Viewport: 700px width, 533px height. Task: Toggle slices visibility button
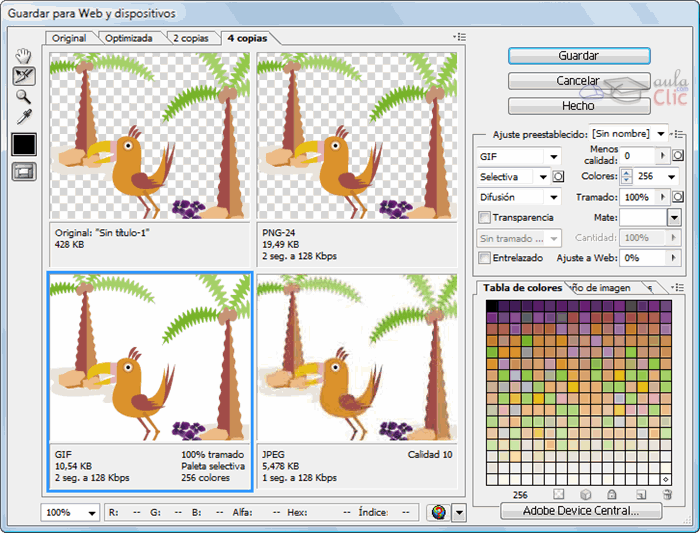click(x=24, y=171)
